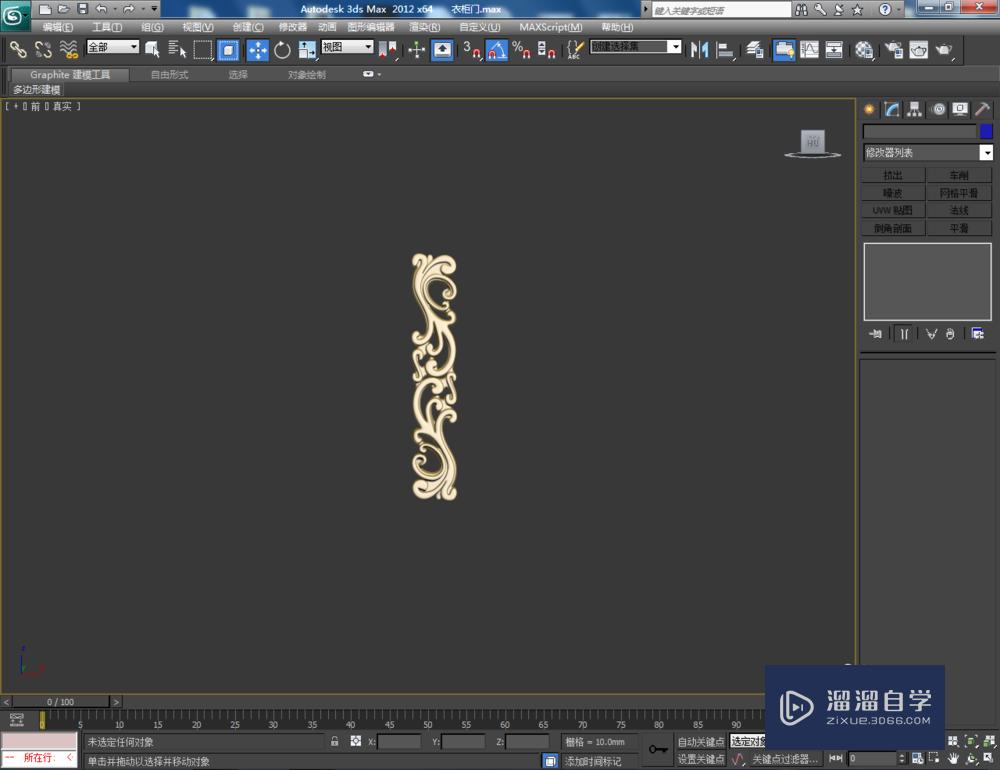Expand the Undo history arrow

[114, 9]
